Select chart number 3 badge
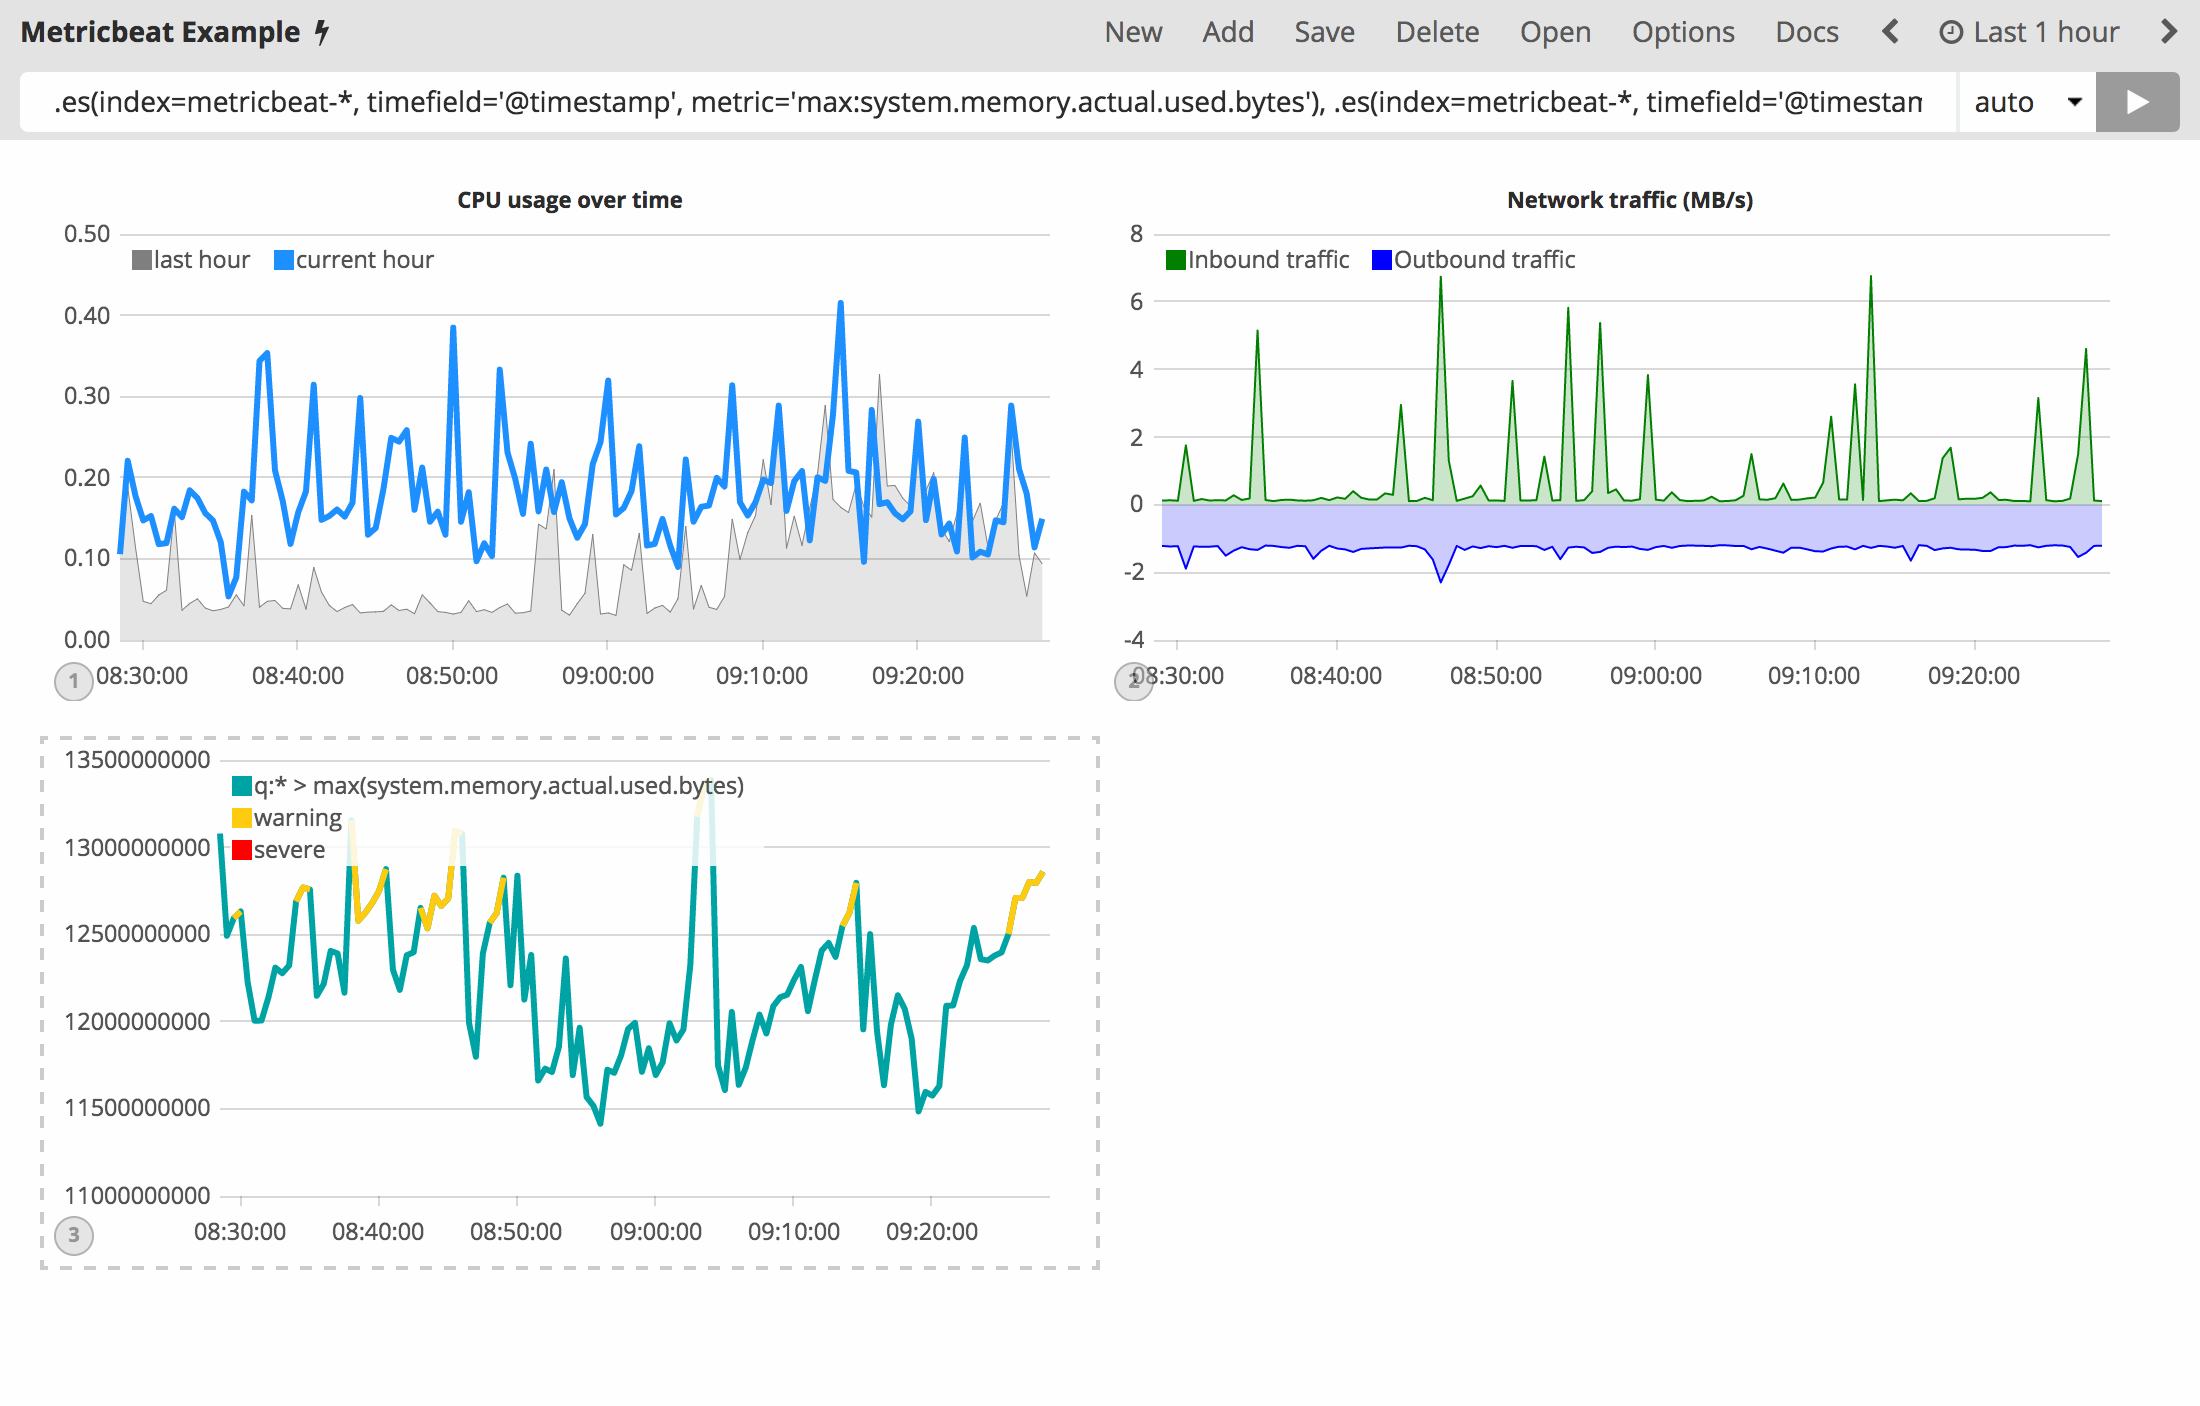 [73, 1235]
